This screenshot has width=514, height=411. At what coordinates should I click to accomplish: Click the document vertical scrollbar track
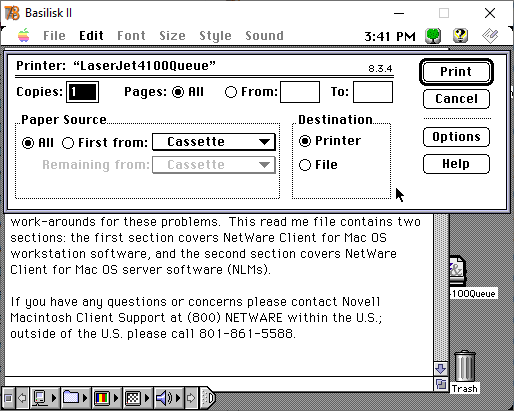tap(441, 287)
